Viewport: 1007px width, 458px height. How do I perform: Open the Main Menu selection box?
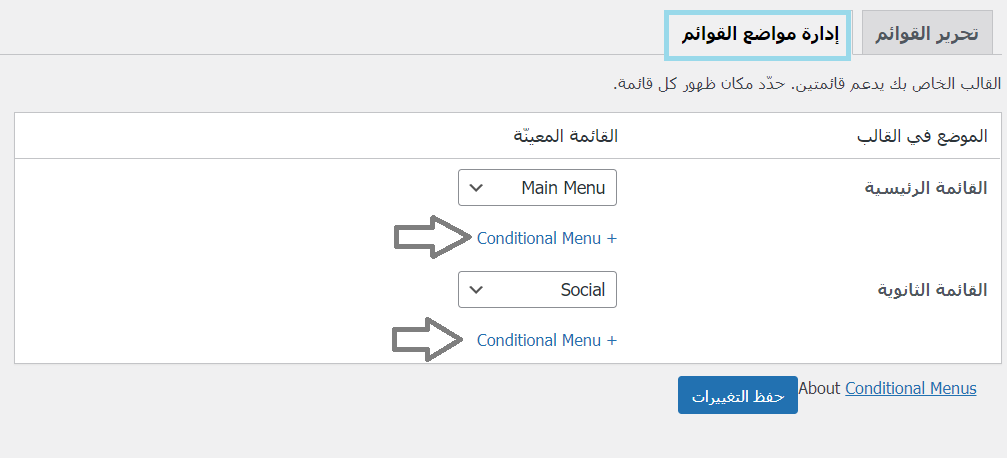click(x=537, y=188)
